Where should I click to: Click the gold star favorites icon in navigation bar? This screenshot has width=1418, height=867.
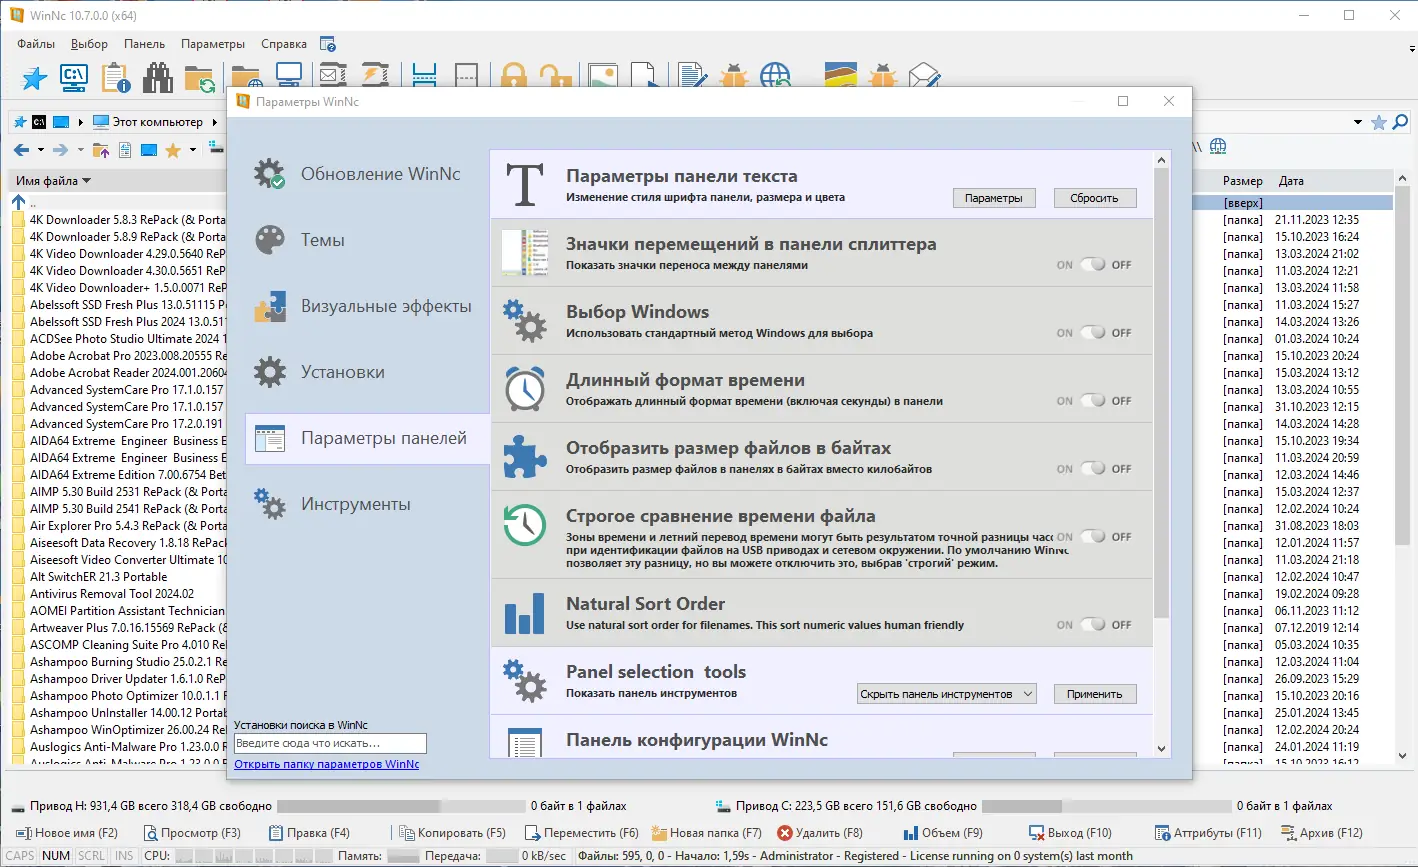[x=173, y=150]
